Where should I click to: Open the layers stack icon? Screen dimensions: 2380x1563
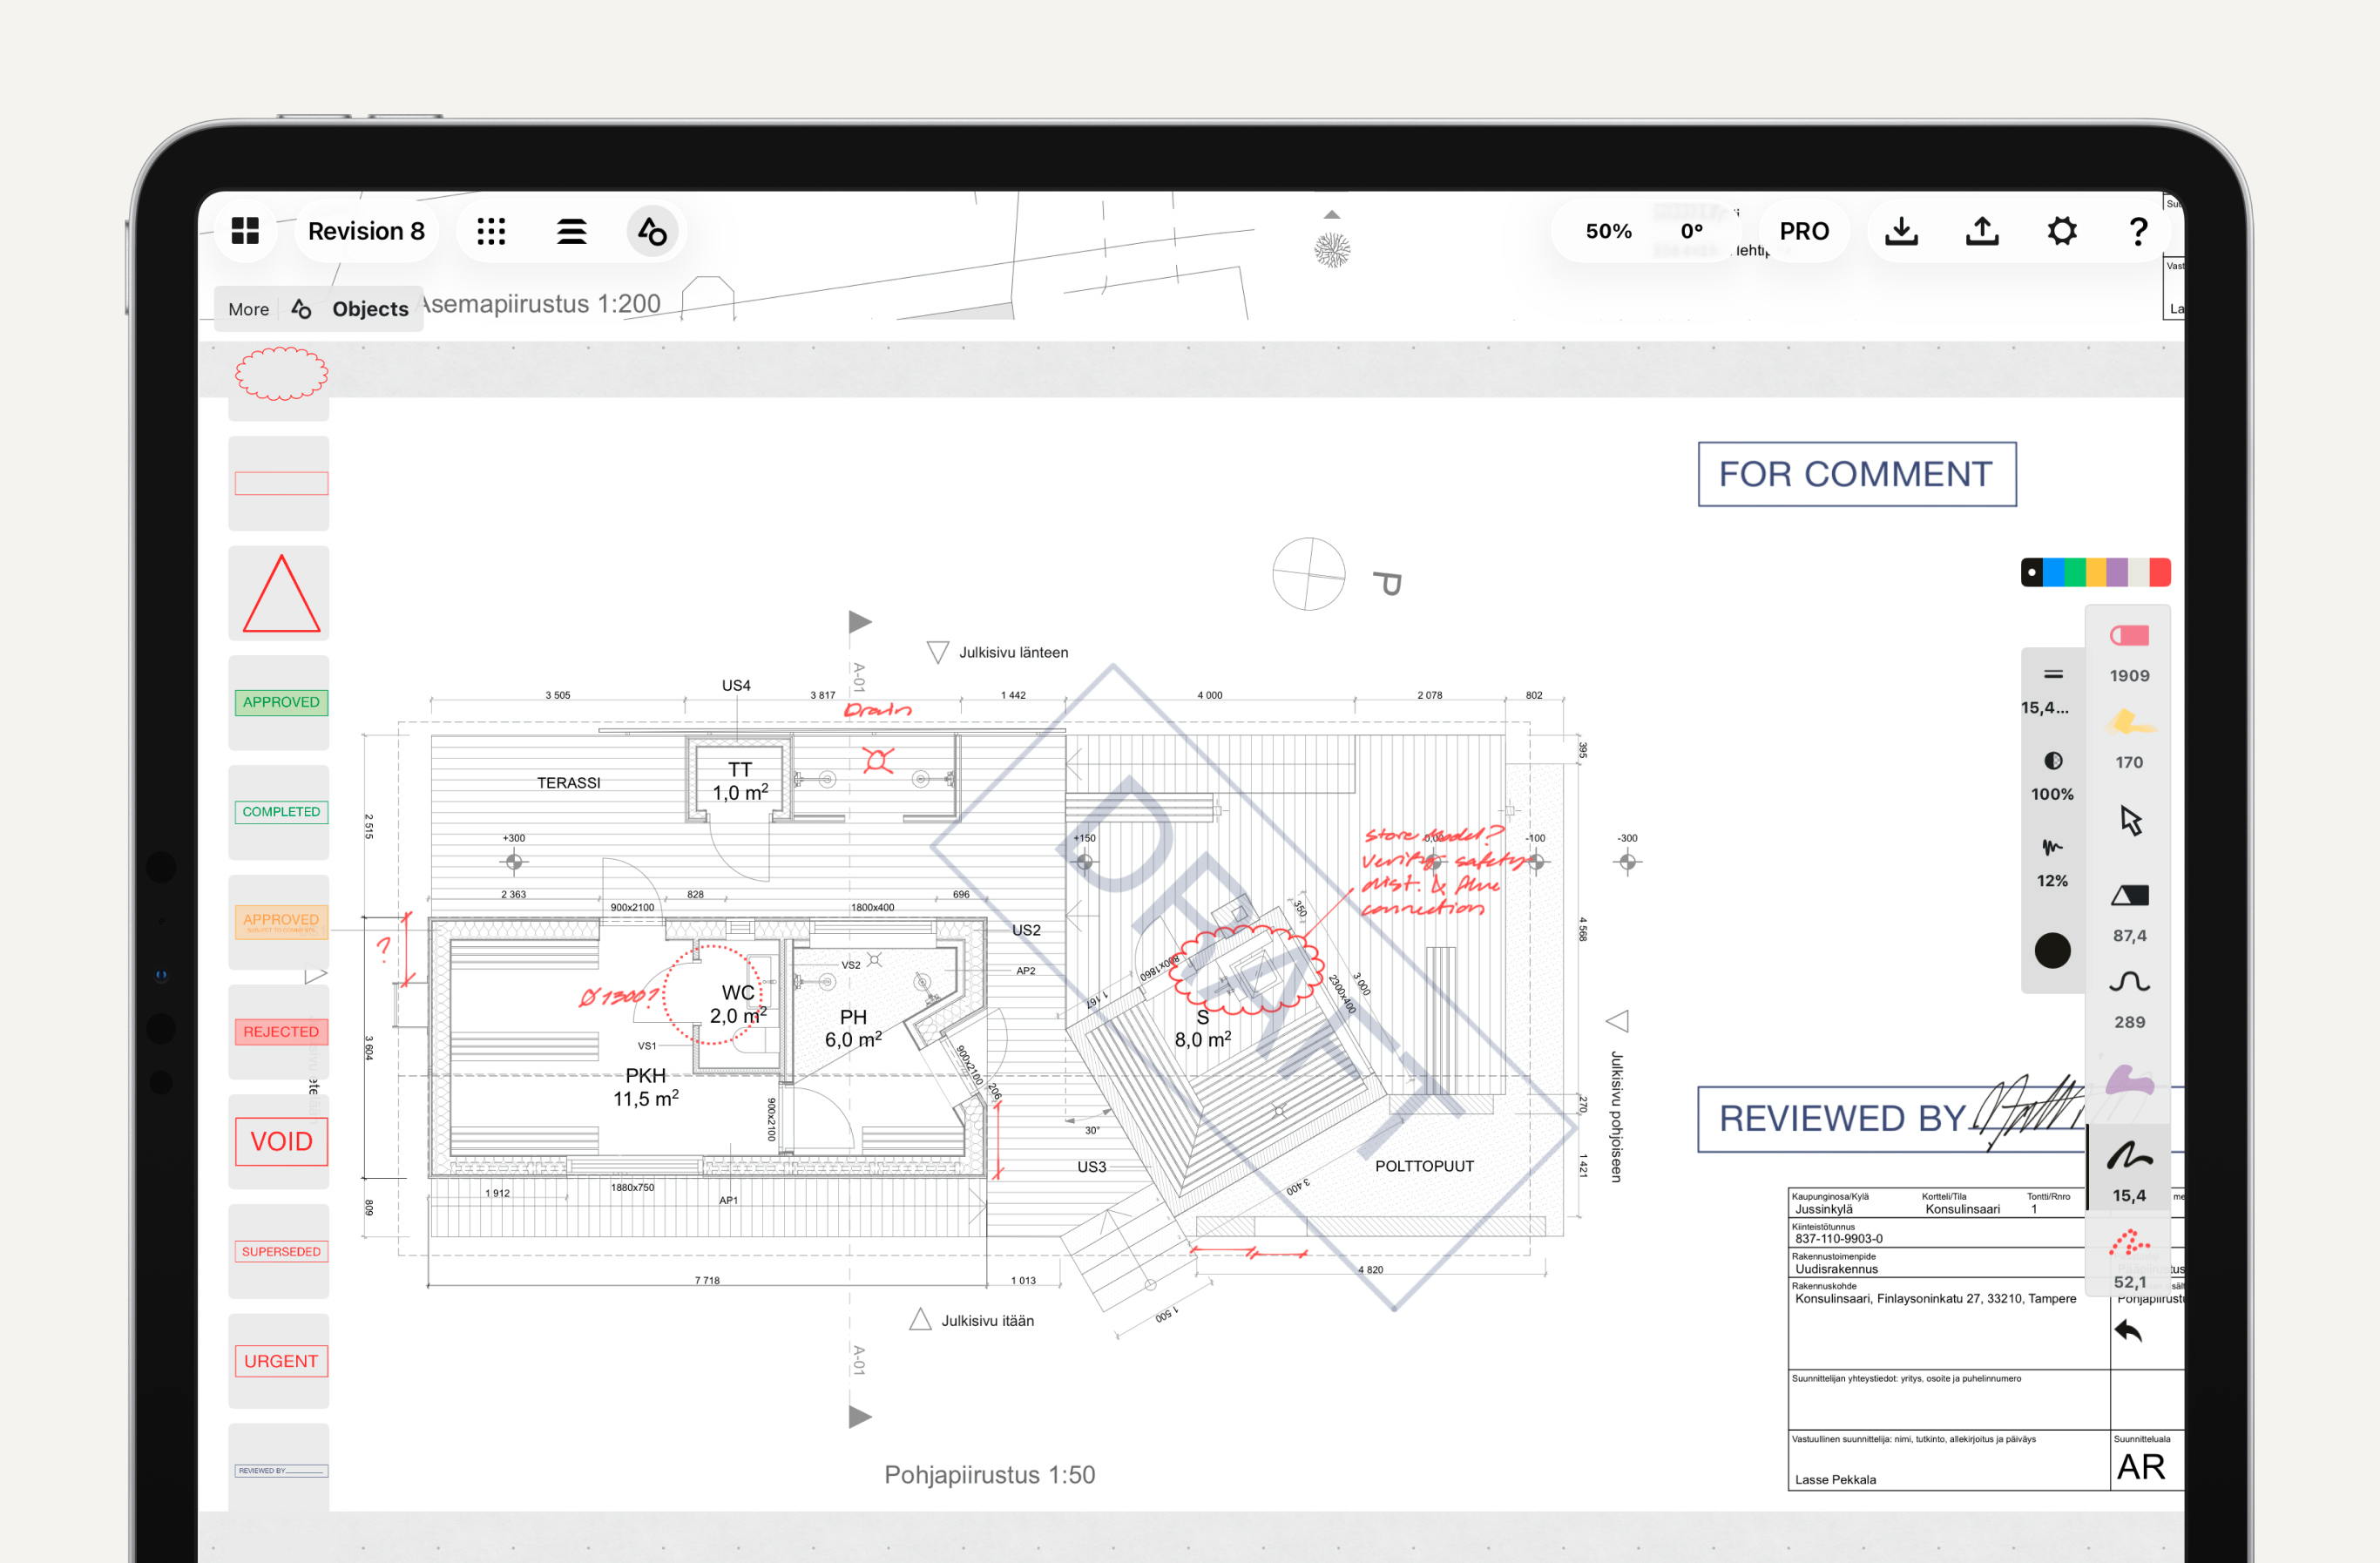coord(571,231)
